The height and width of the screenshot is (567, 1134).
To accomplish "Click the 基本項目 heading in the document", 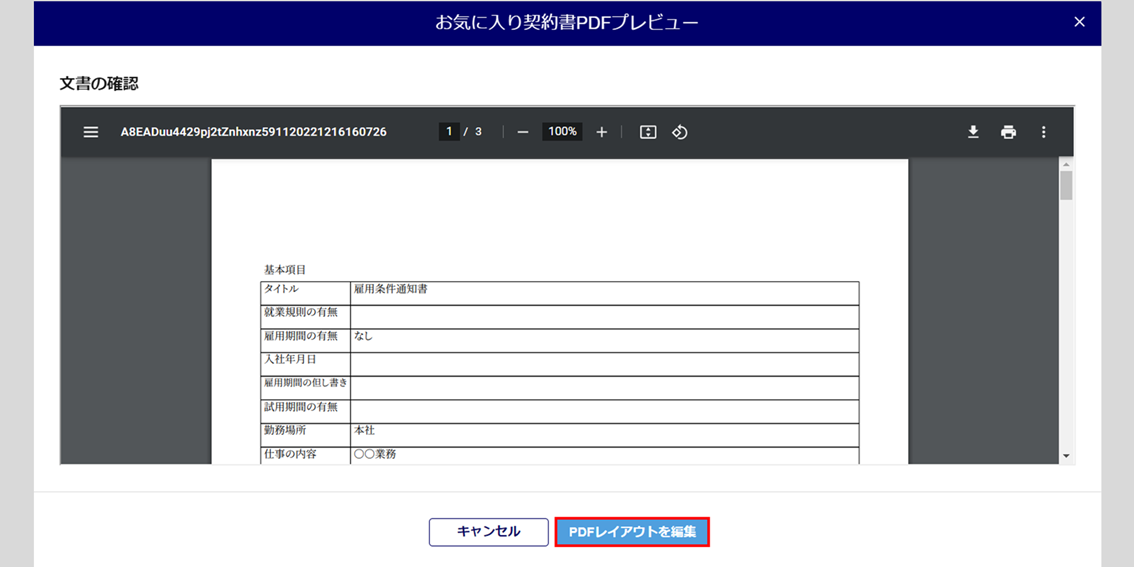I will point(285,270).
